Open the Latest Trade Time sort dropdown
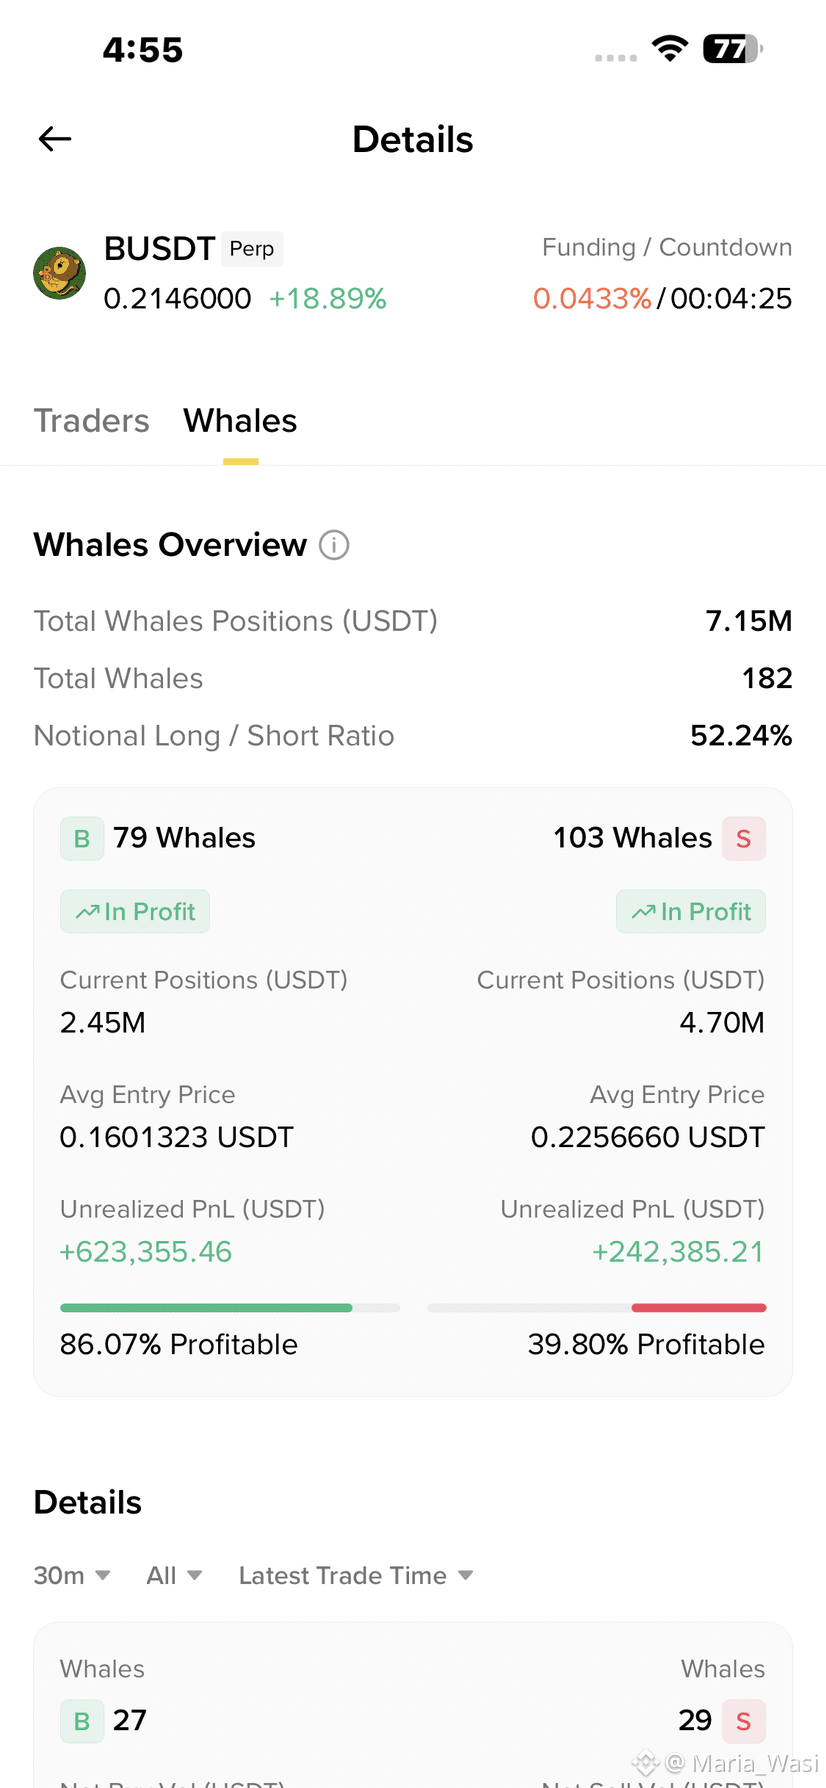Screen dimensions: 826x1788 355,1575
